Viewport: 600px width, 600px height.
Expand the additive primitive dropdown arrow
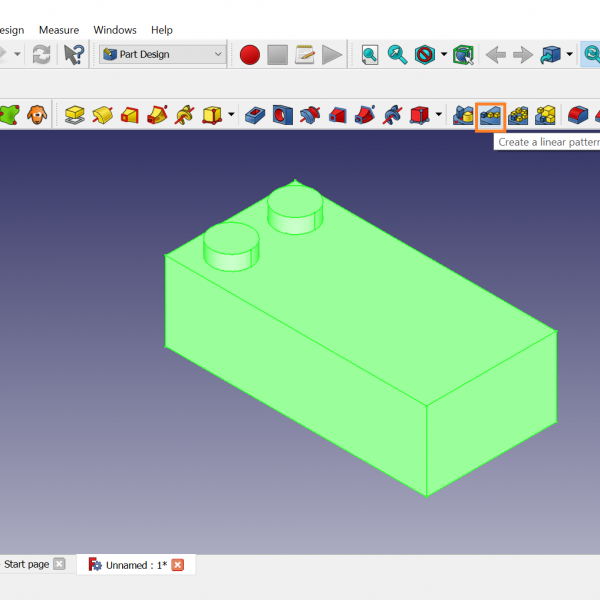point(231,115)
